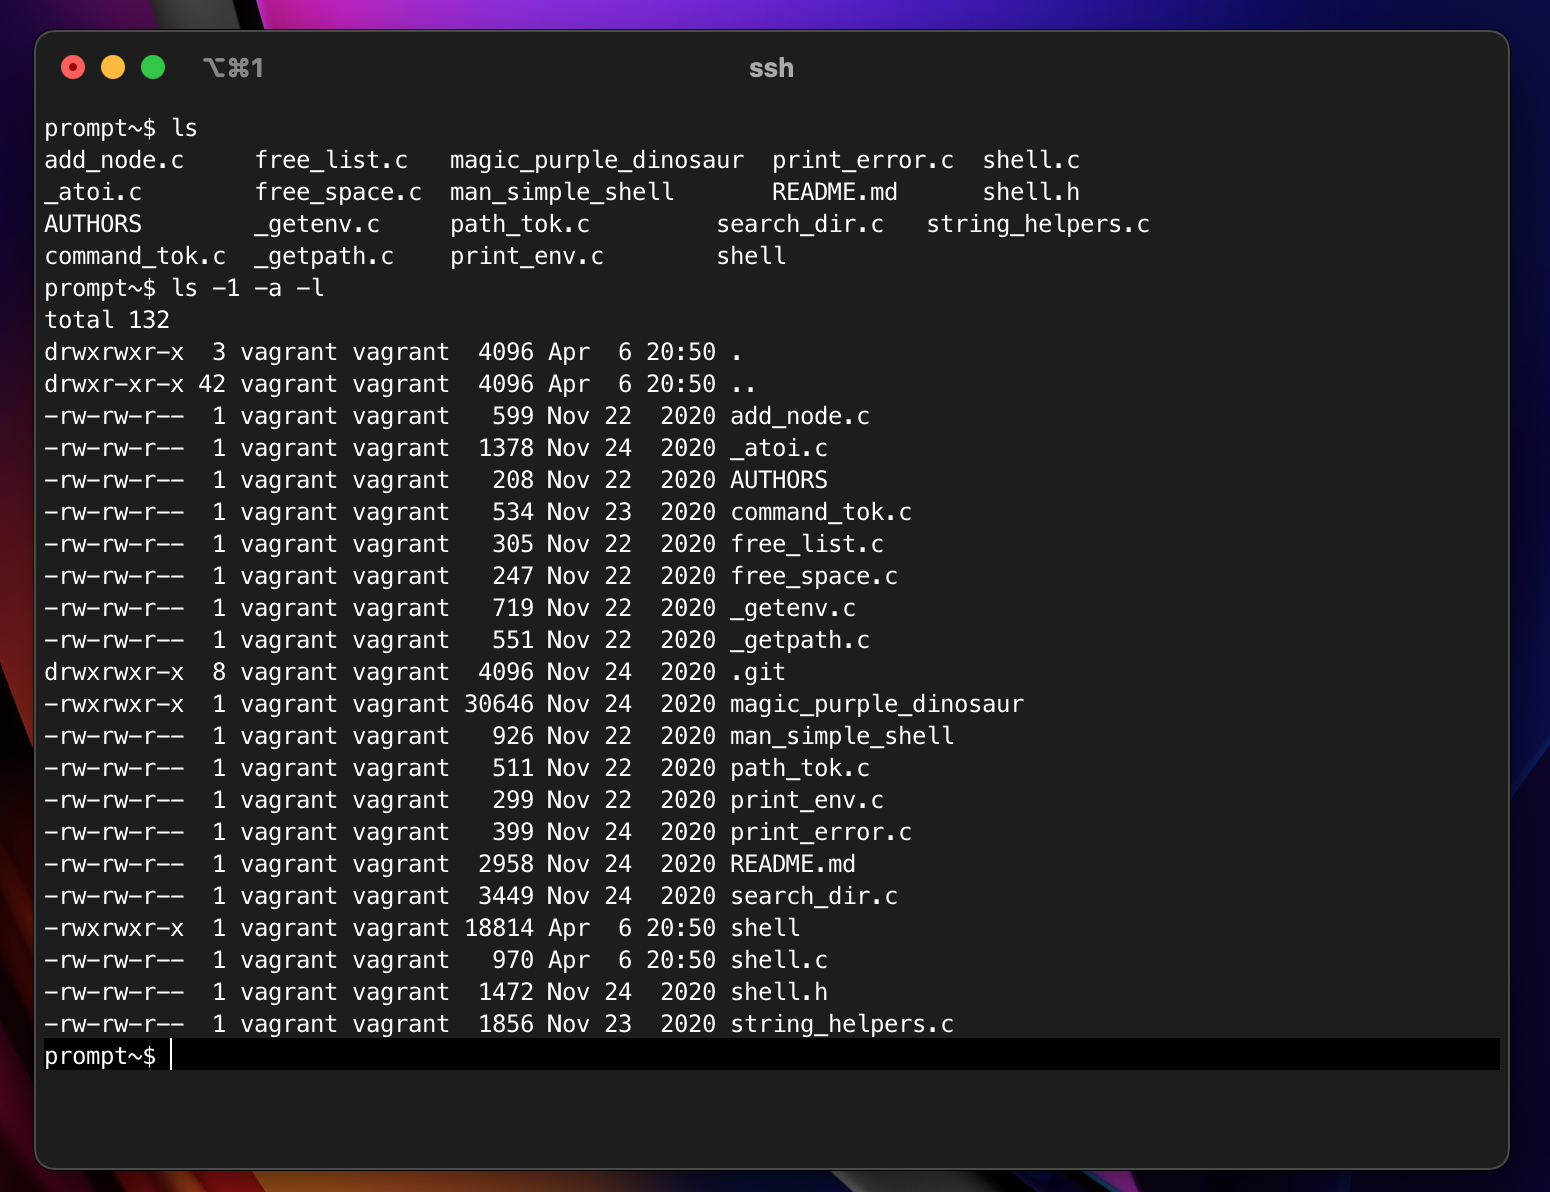Select magic_purple_dinosaur in long listing

click(x=877, y=704)
